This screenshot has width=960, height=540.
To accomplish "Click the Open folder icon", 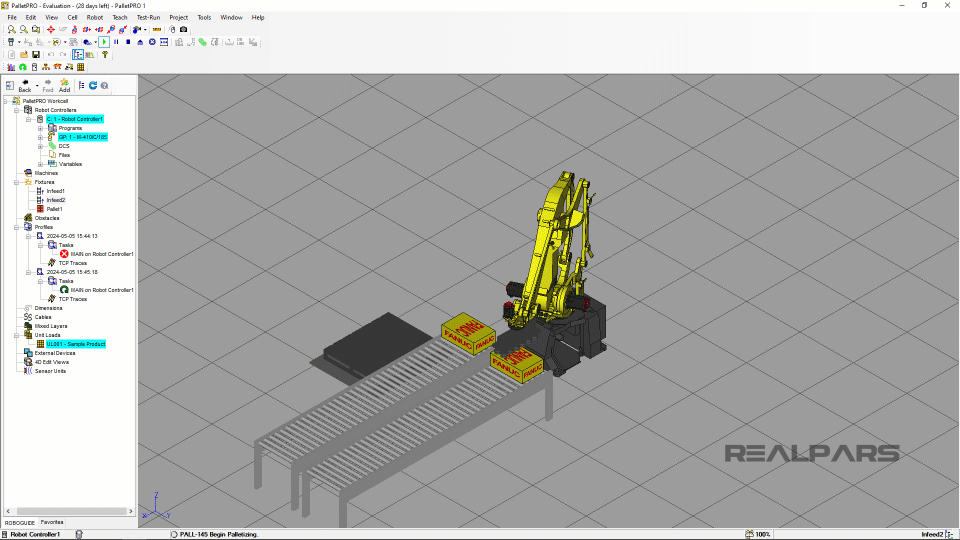I will [24, 55].
